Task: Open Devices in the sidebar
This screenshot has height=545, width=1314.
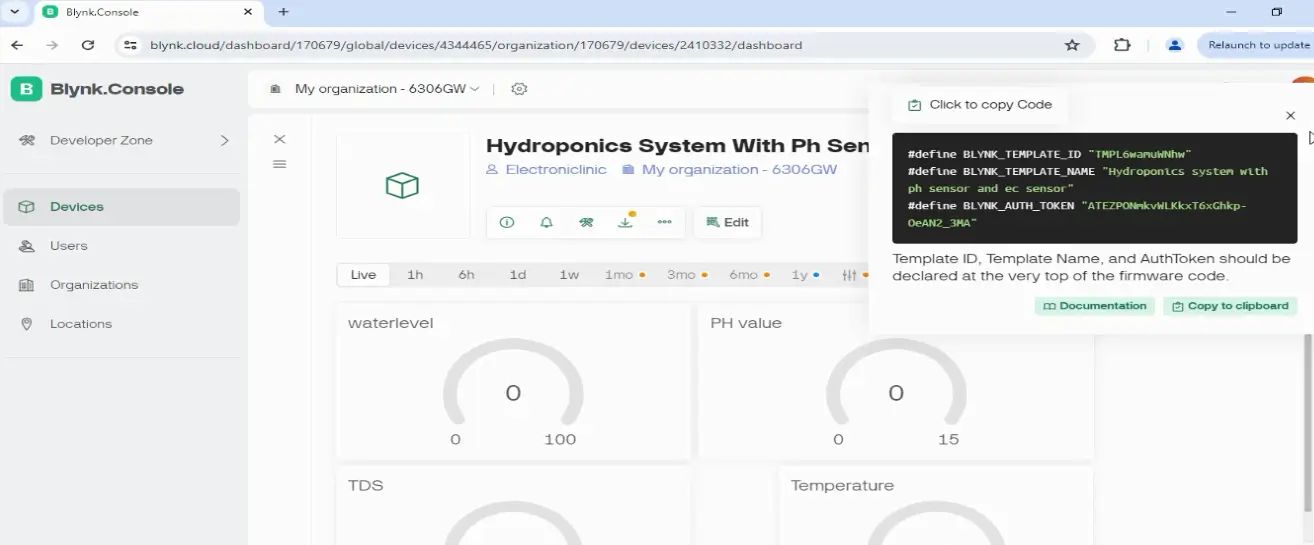Action: coord(122,207)
